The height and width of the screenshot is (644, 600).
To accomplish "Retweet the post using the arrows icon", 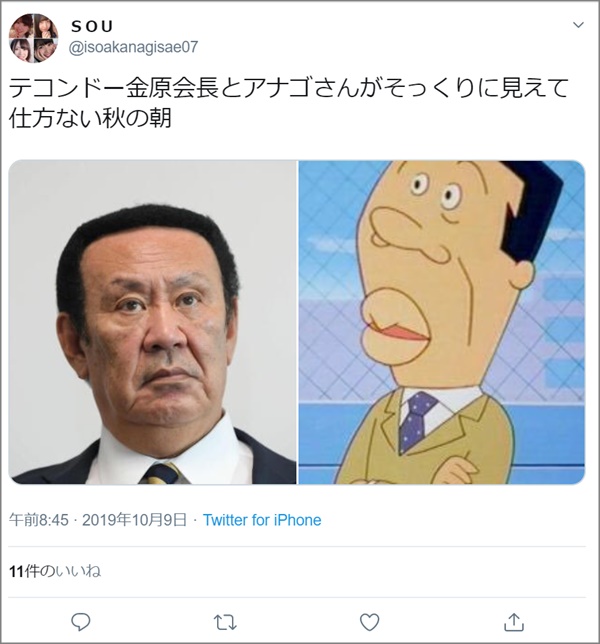I will [225, 622].
